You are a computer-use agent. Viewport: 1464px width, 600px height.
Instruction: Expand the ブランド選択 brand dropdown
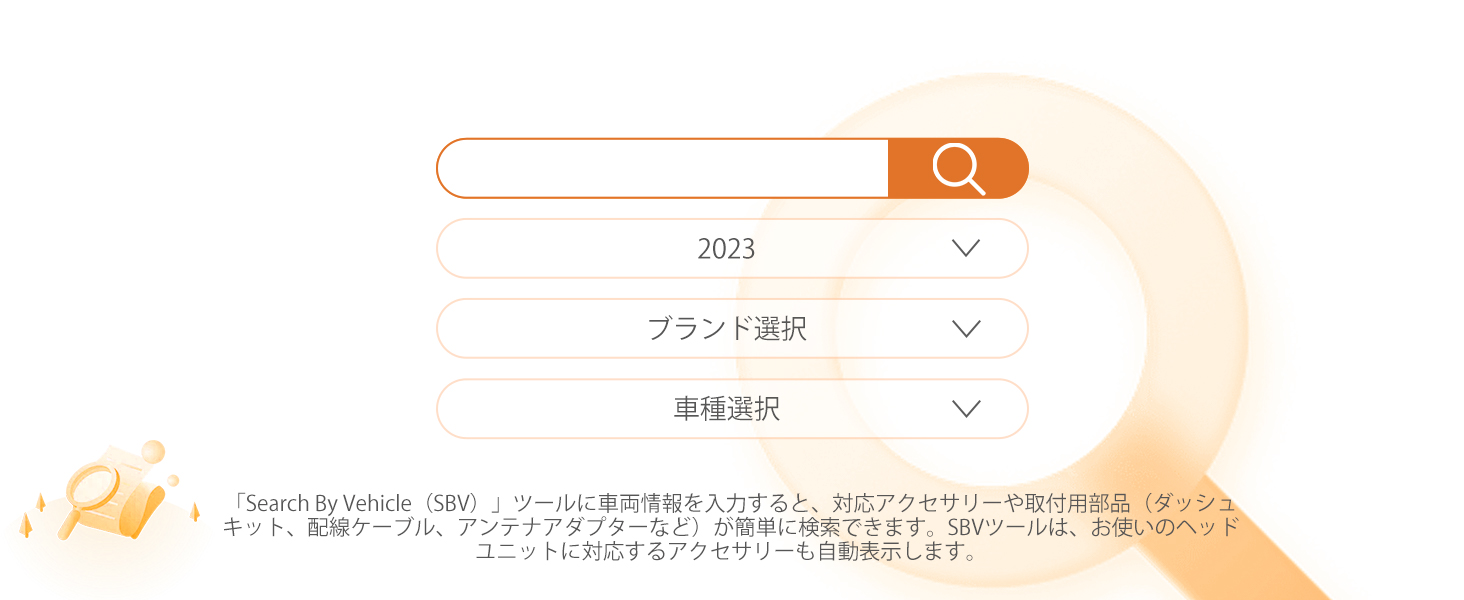pos(732,328)
